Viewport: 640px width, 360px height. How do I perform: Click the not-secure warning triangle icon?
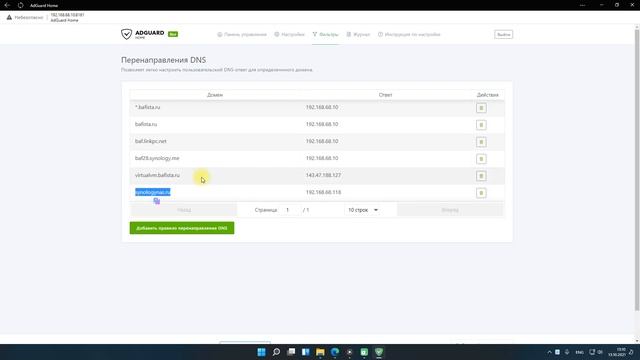point(9,17)
